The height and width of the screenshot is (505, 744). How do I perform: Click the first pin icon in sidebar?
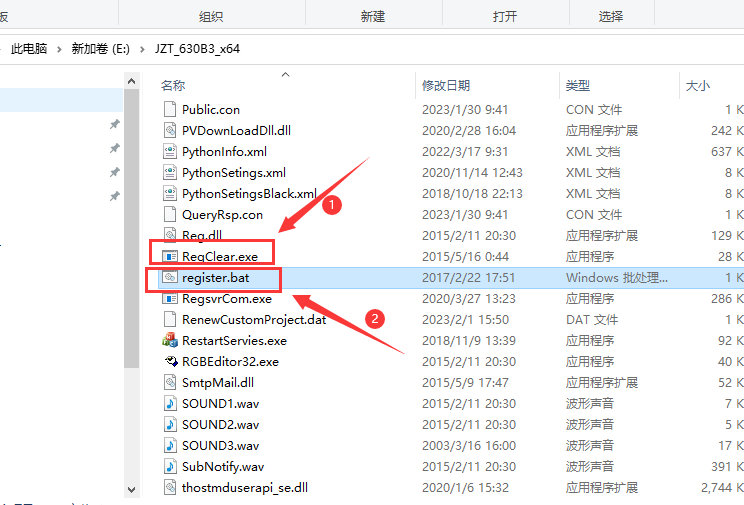pyautogui.click(x=114, y=124)
